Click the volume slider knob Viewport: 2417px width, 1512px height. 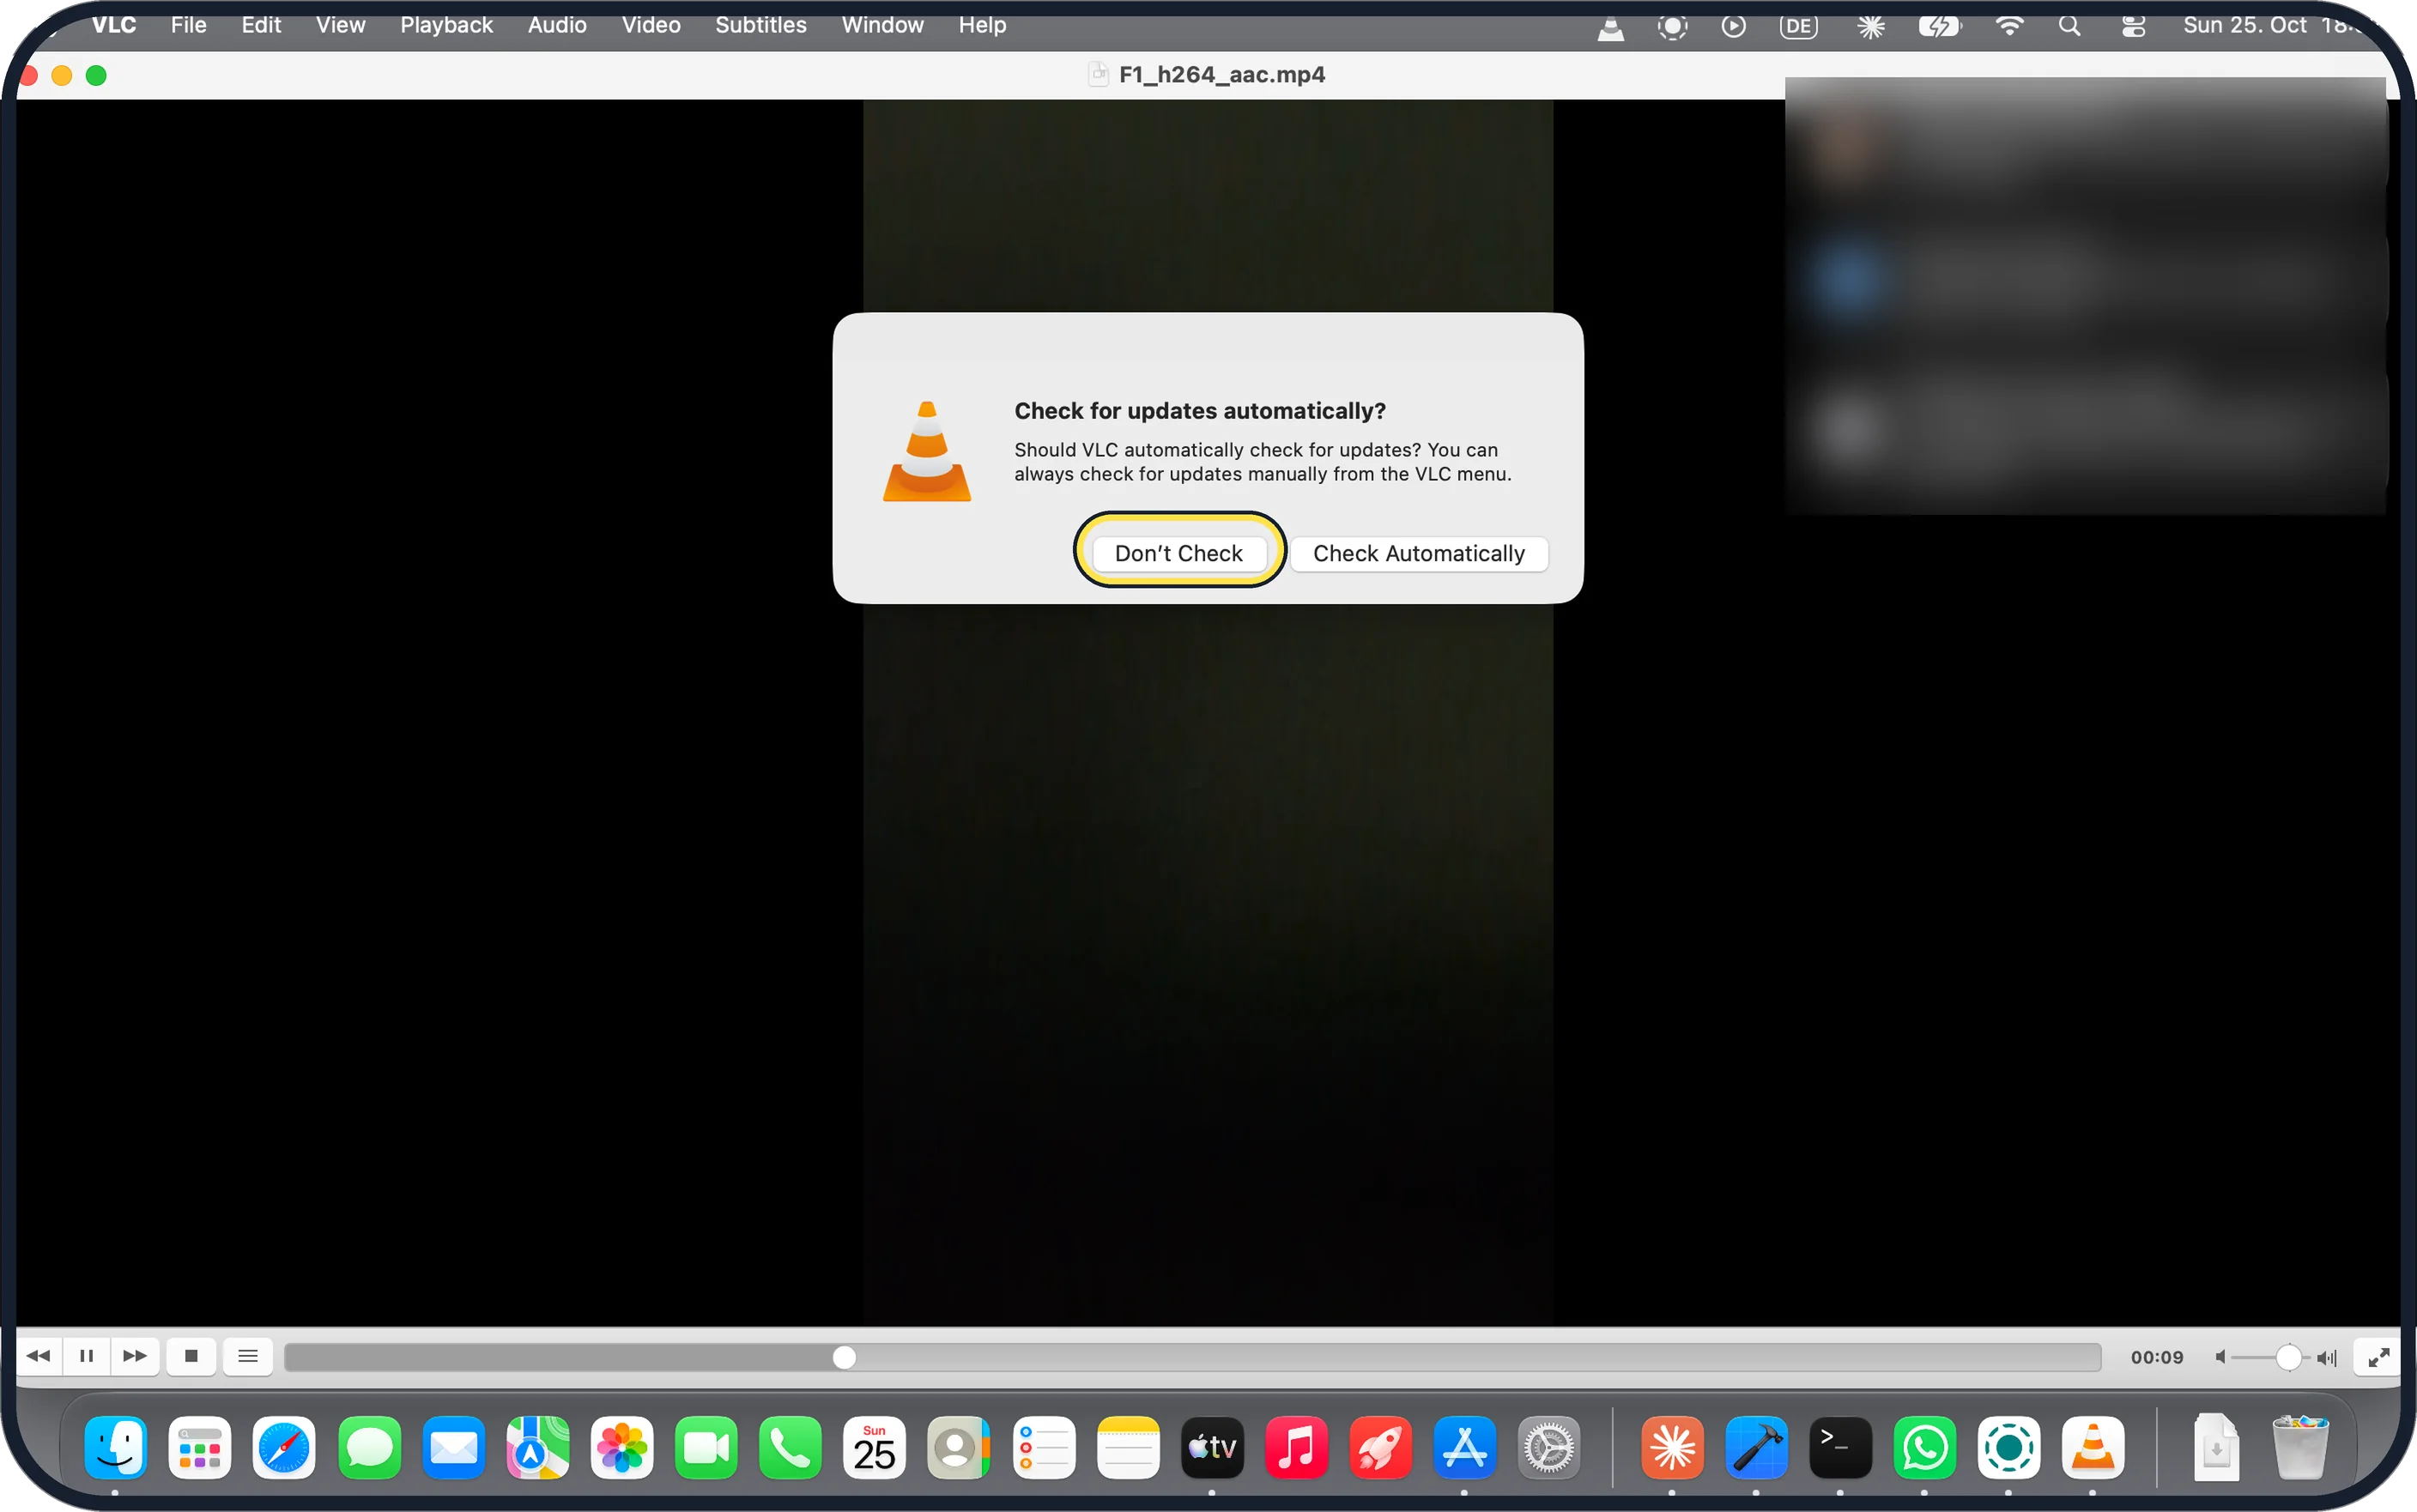pyautogui.click(x=2288, y=1357)
